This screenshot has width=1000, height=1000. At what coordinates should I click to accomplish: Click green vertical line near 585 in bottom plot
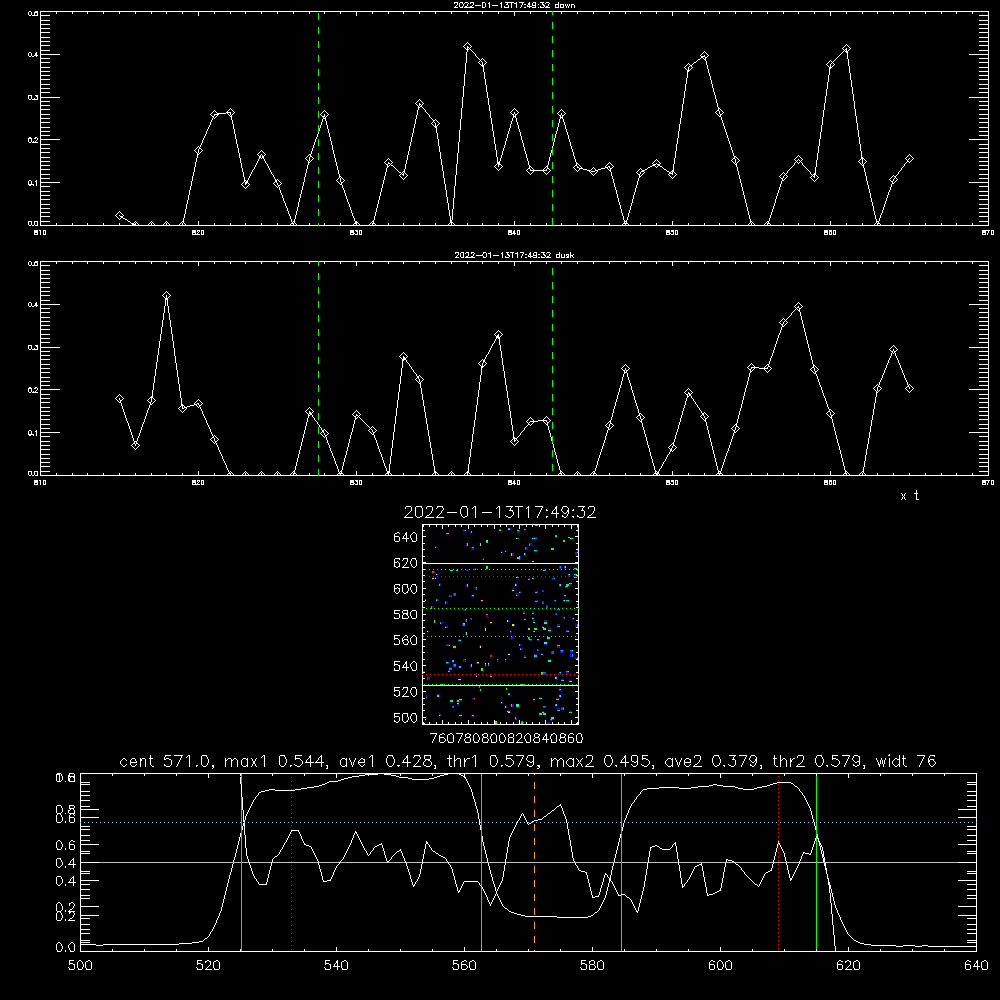[621, 861]
